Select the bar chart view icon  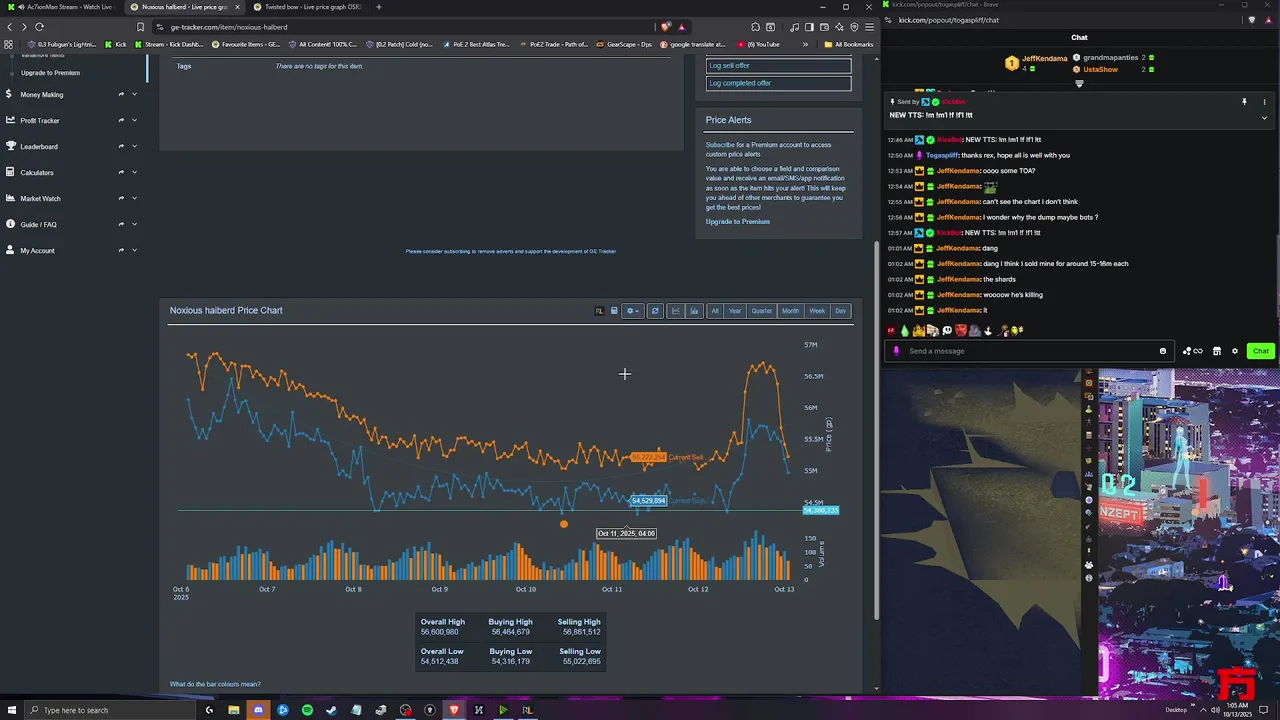pyautogui.click(x=694, y=311)
